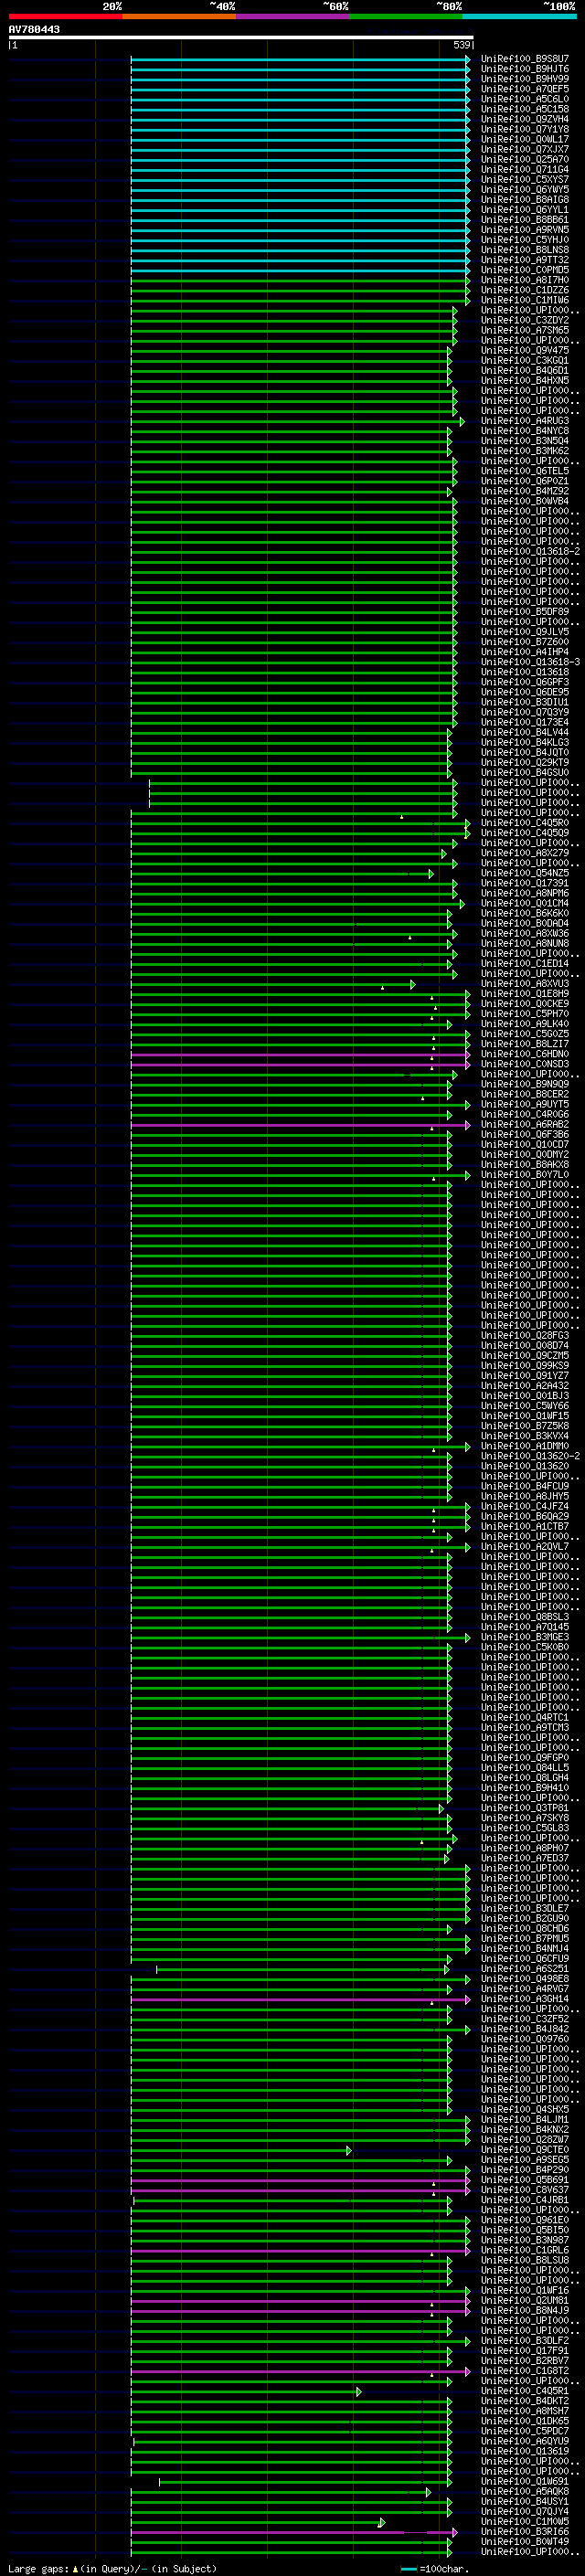
Task: Select hit UniRef100_B3MK62
Action: click(525, 451)
